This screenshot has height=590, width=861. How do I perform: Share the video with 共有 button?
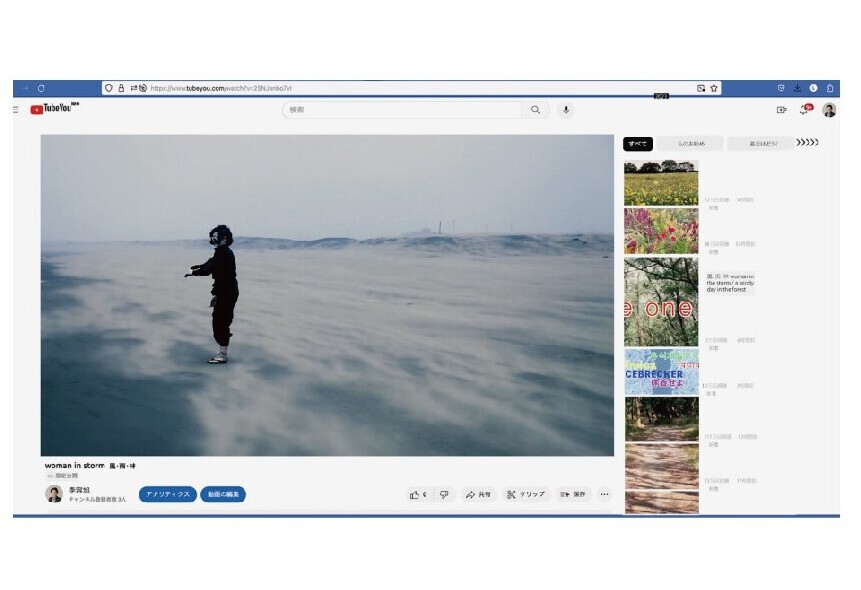tap(478, 494)
